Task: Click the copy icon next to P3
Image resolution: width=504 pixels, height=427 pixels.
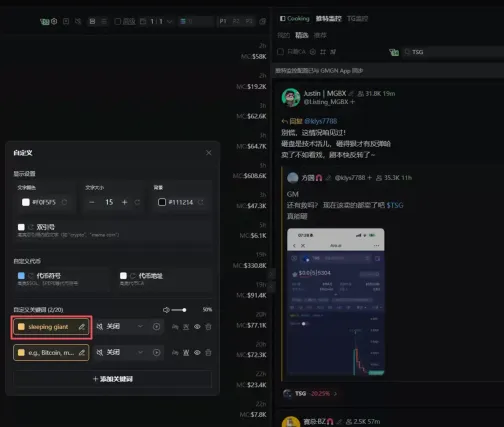Action: pos(263,21)
